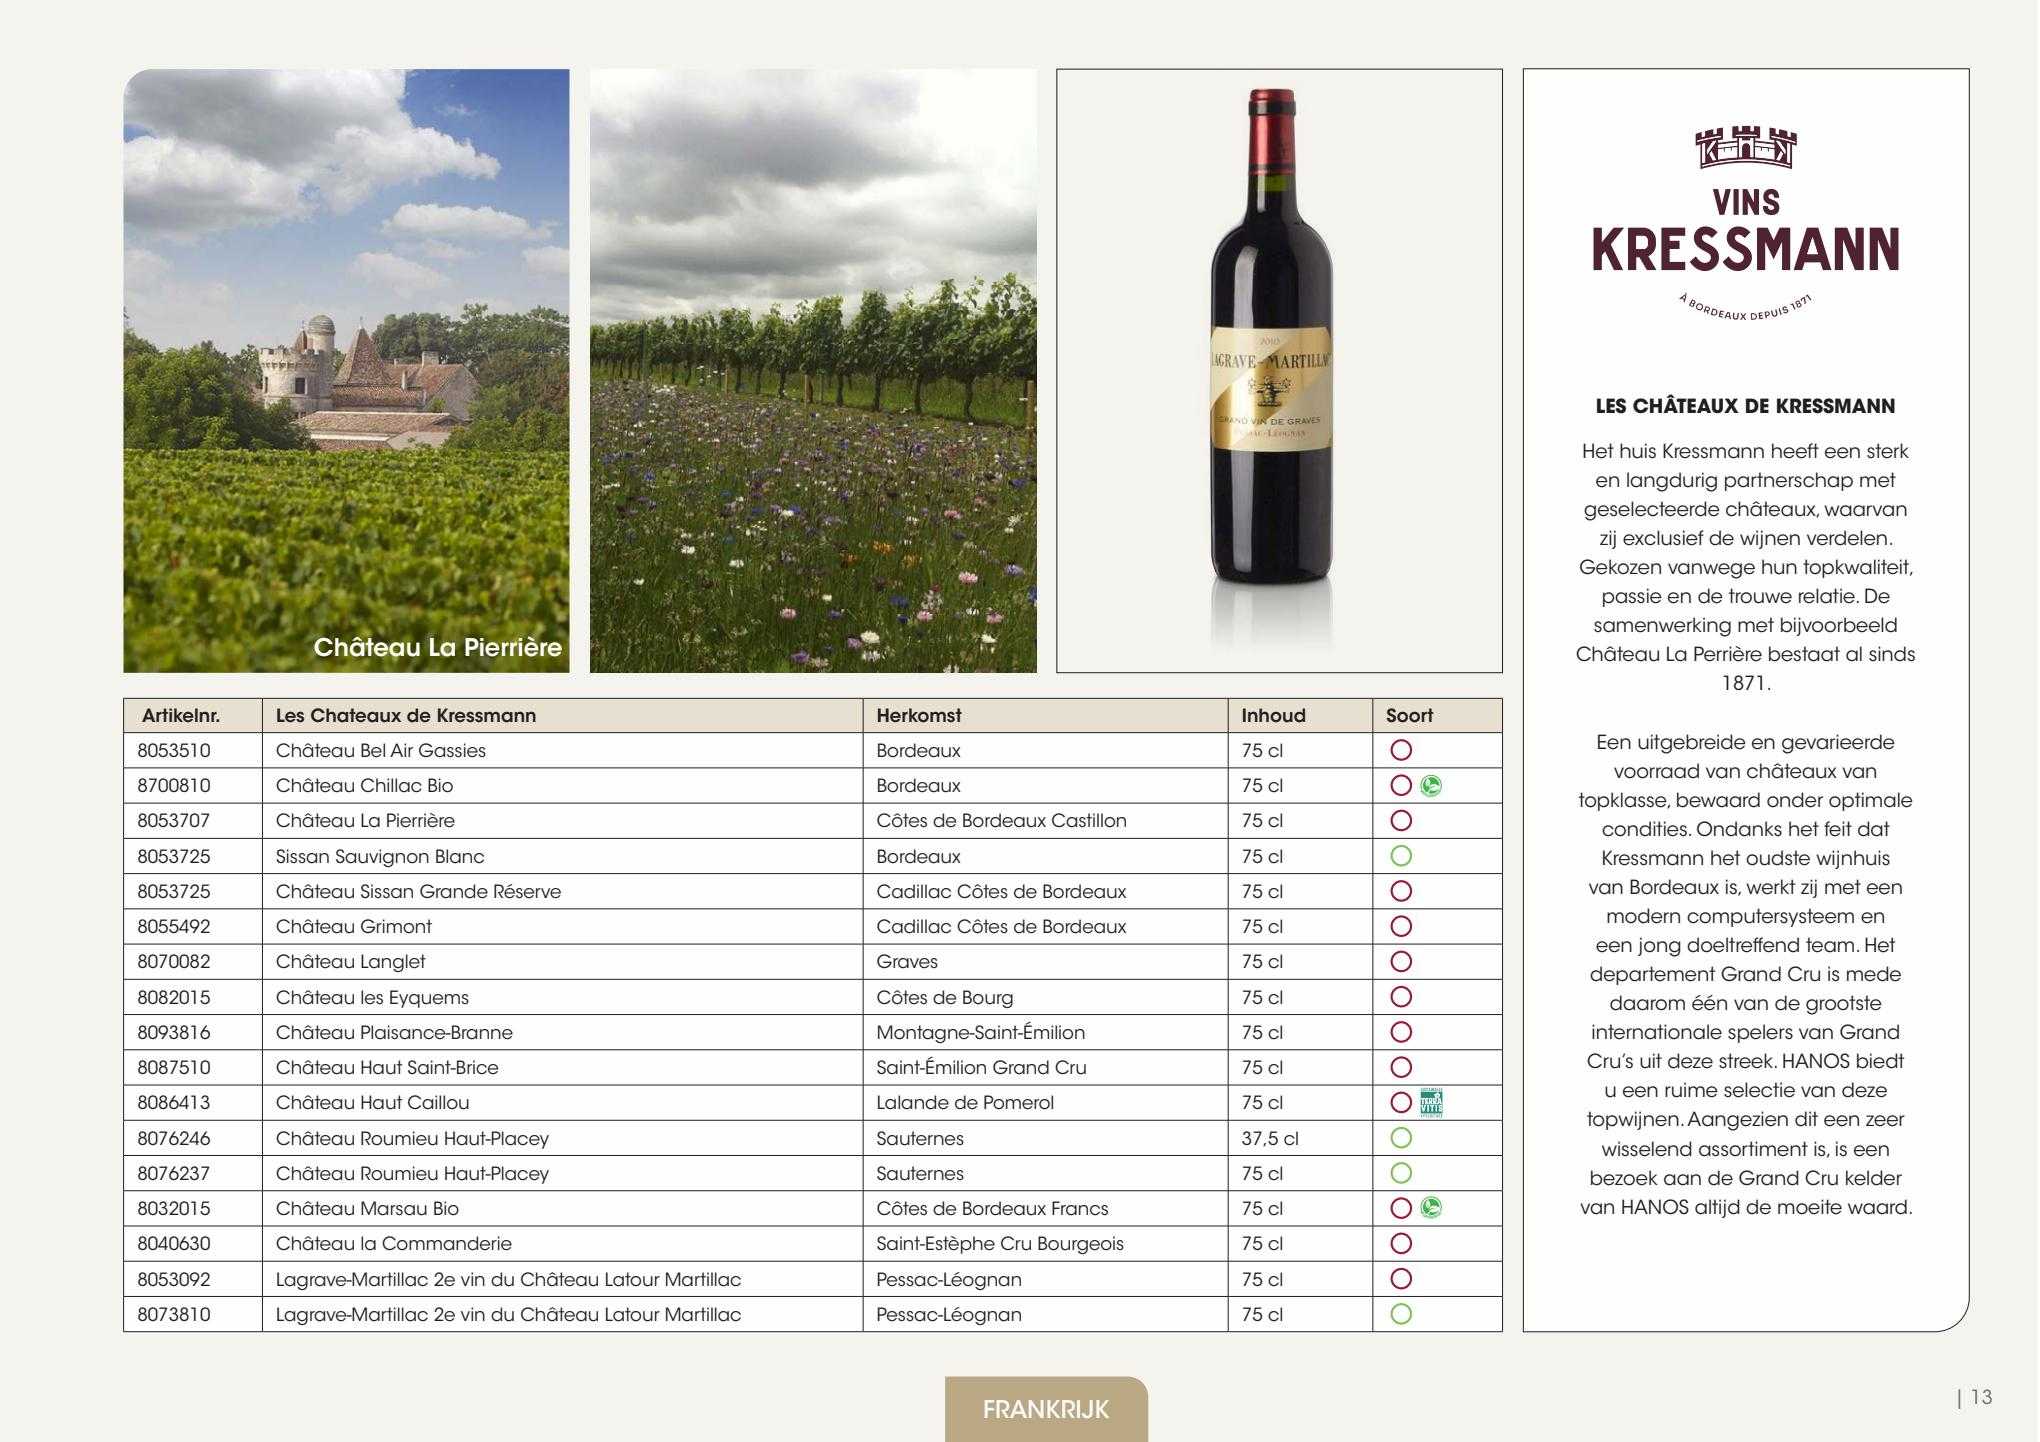2040x1442 pixels.
Task: Click the 'Herkomst' column header
Action: click(919, 716)
